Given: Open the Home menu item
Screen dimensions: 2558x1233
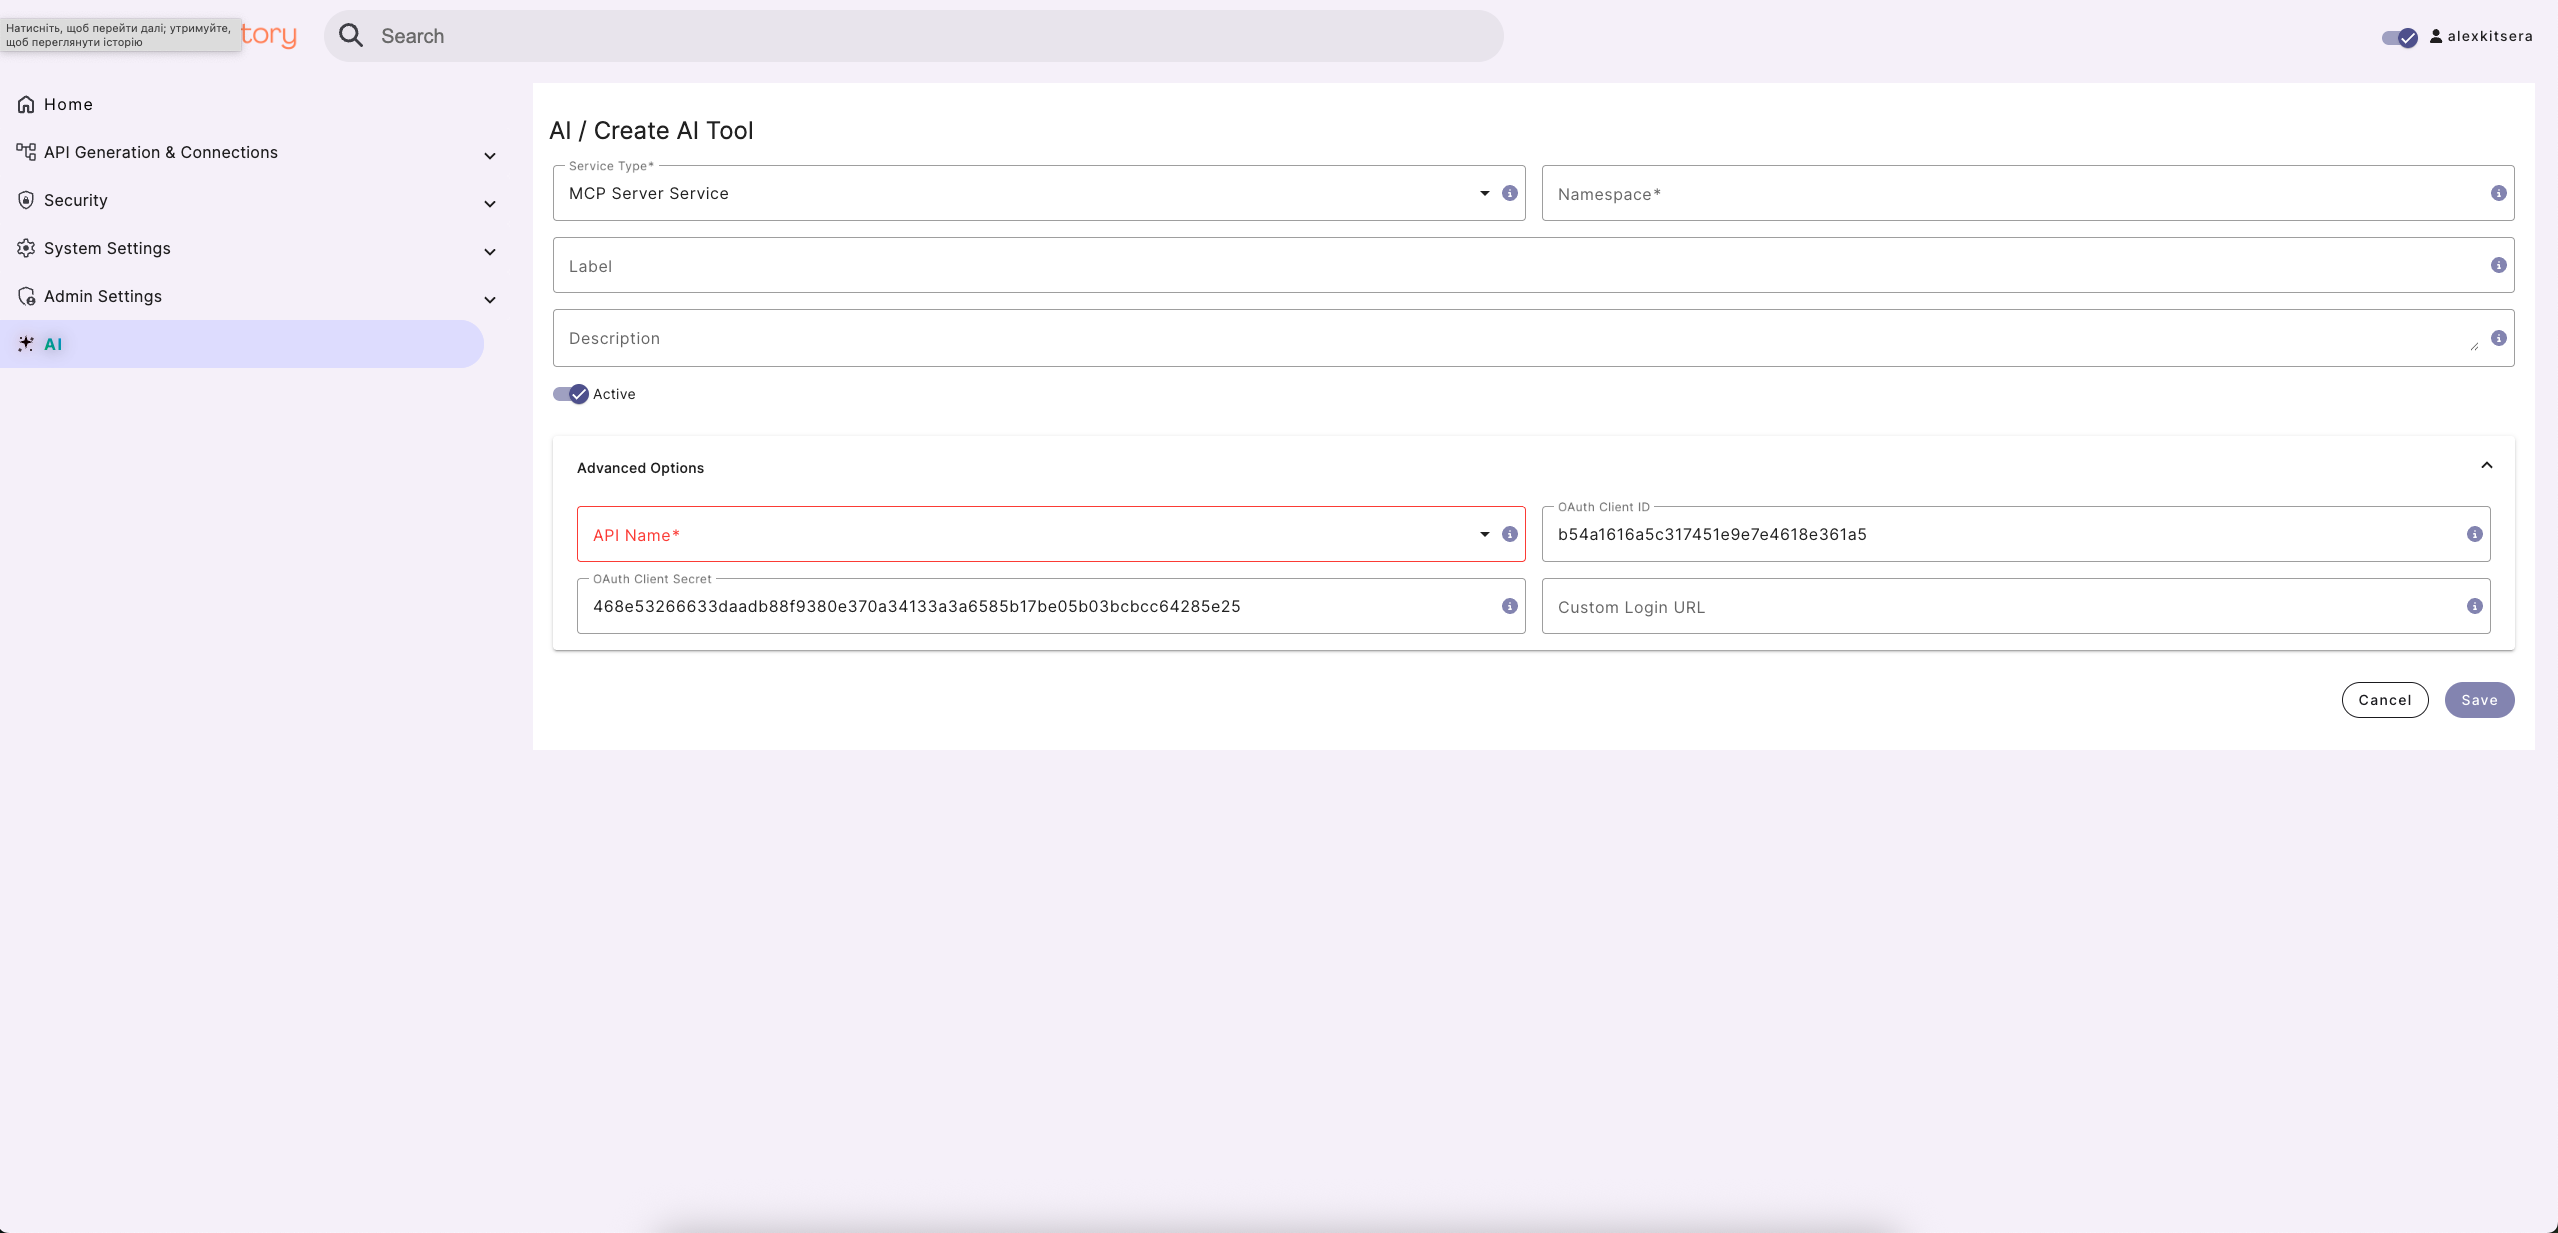Looking at the screenshot, I should tap(68, 105).
